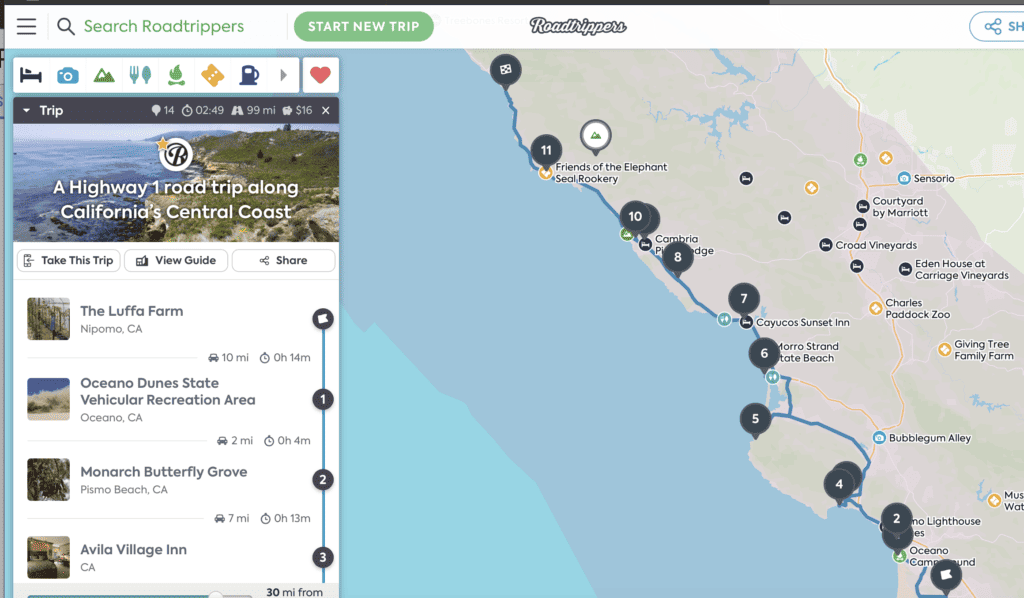
Task: Select stop 1 timeline marker
Action: point(323,399)
